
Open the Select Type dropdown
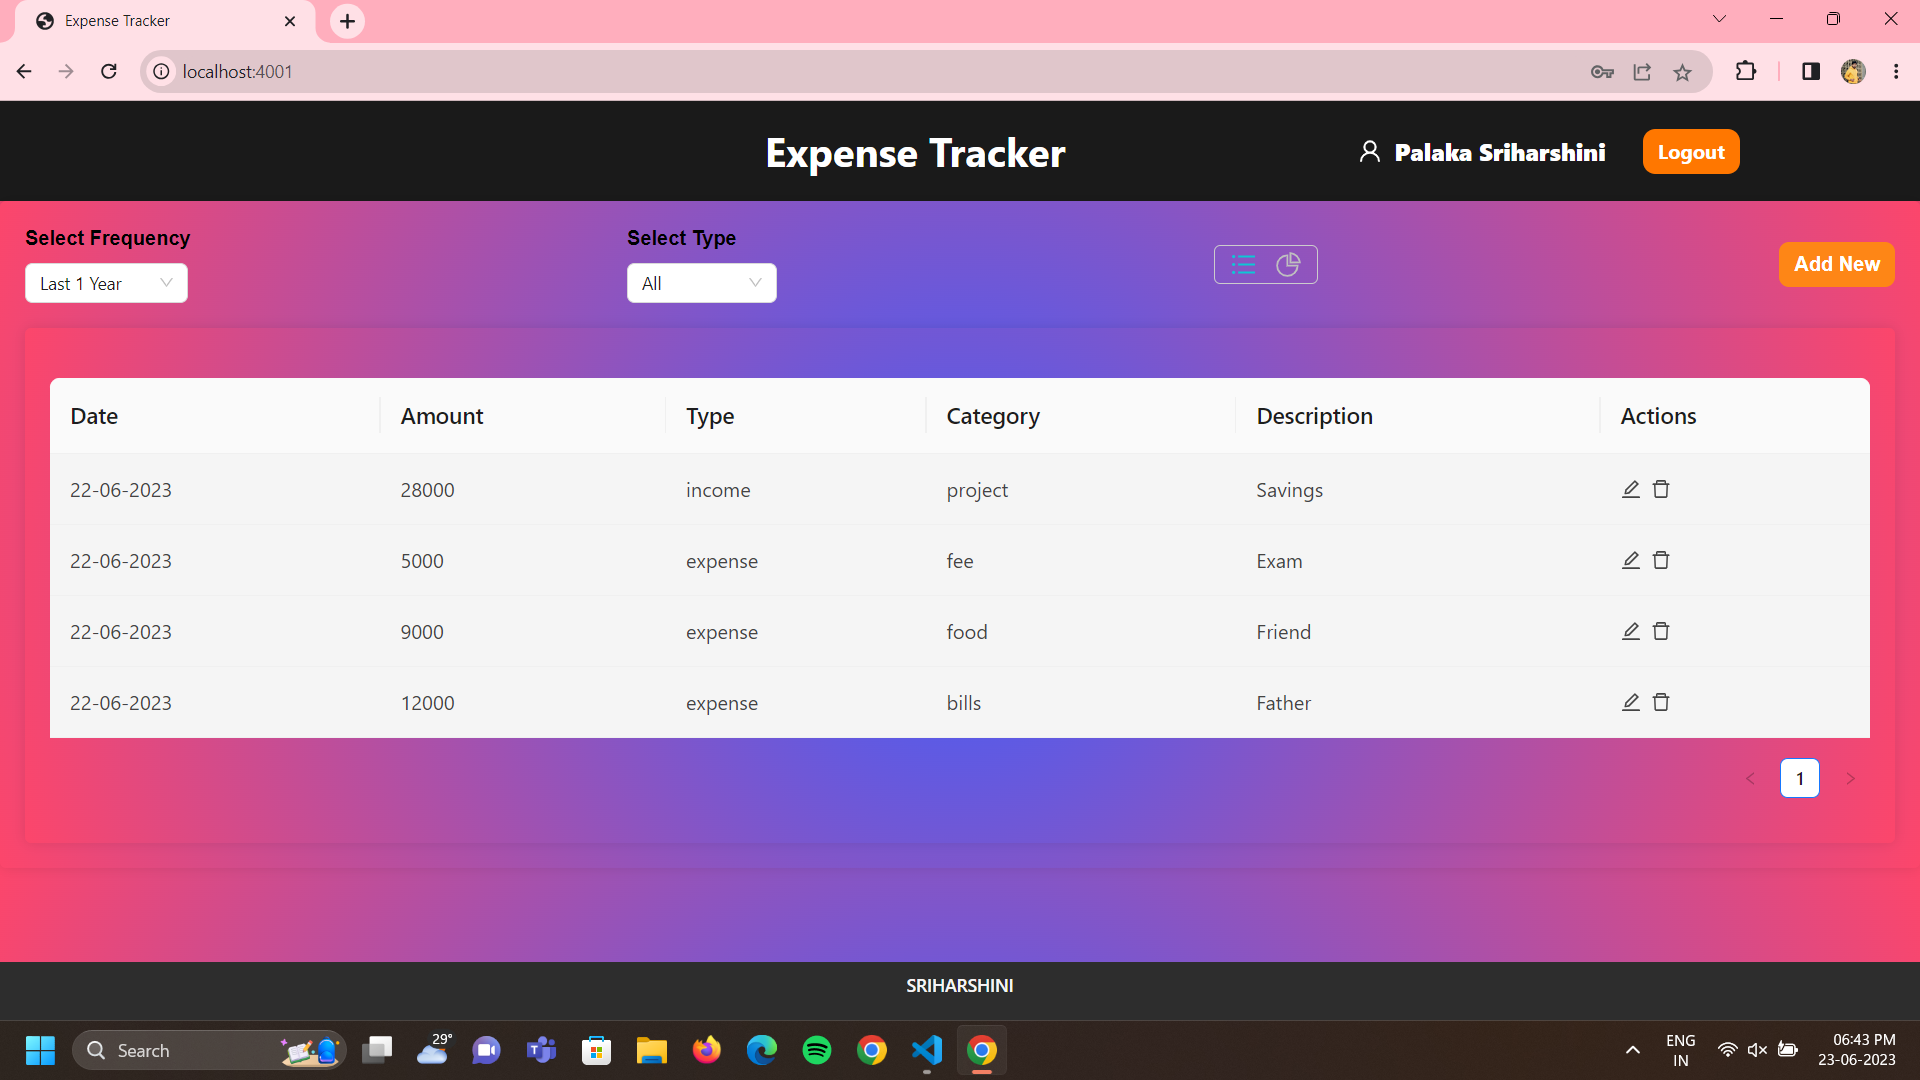coord(701,283)
